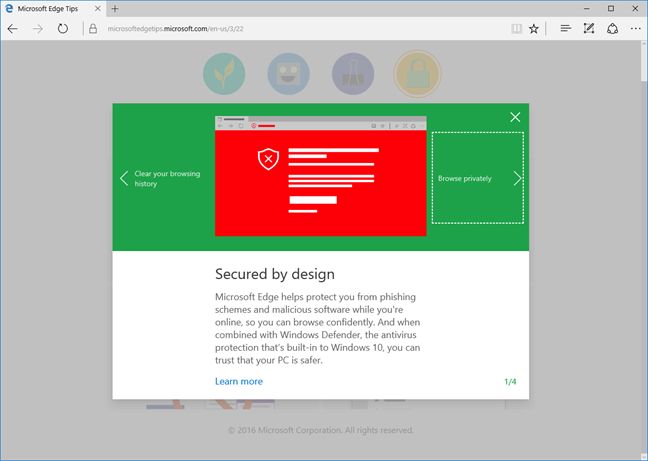Click the shield icon in warning illustration

(269, 159)
